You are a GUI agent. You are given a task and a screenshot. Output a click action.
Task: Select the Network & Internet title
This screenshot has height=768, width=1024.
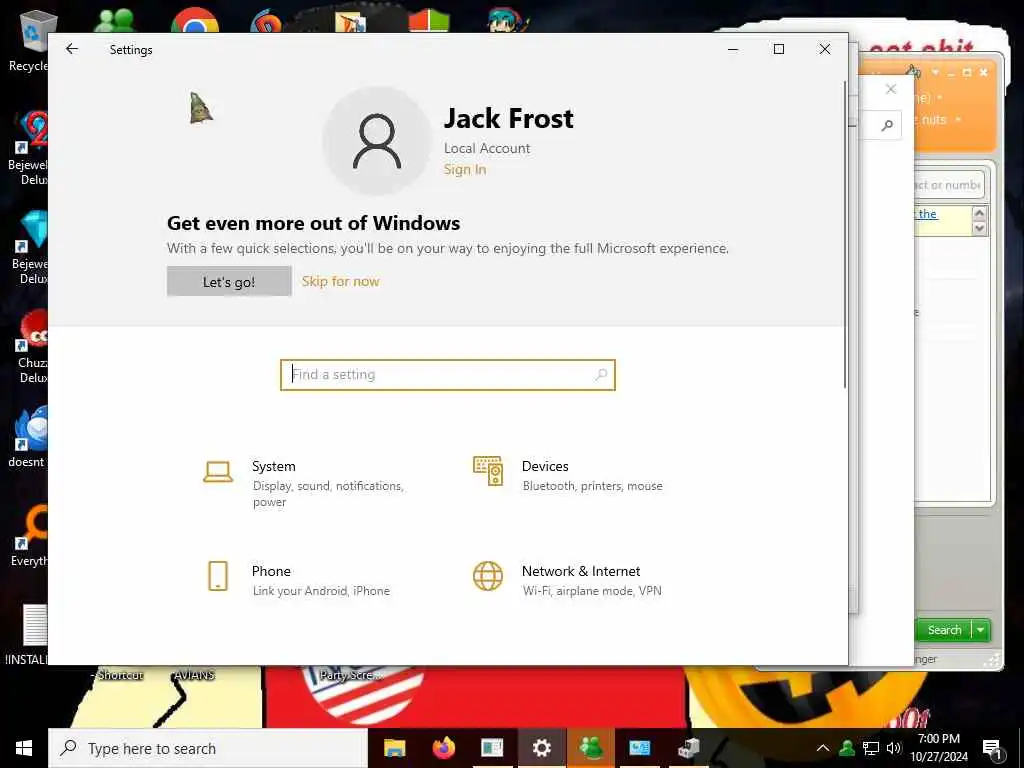click(x=581, y=571)
